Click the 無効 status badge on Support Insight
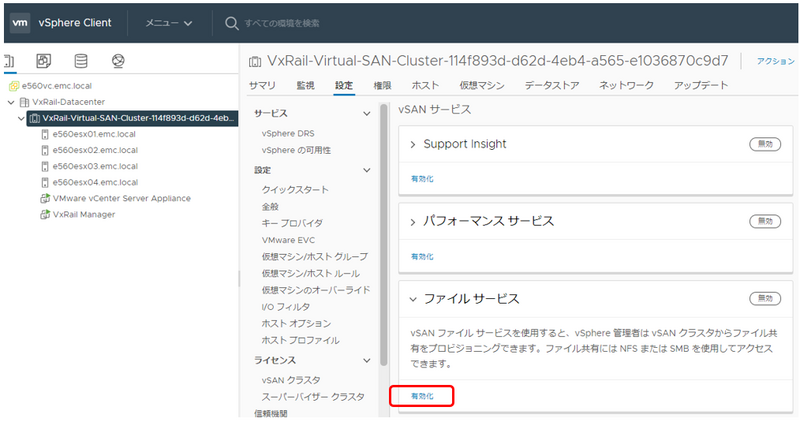This screenshot has height=422, width=800. pos(765,144)
